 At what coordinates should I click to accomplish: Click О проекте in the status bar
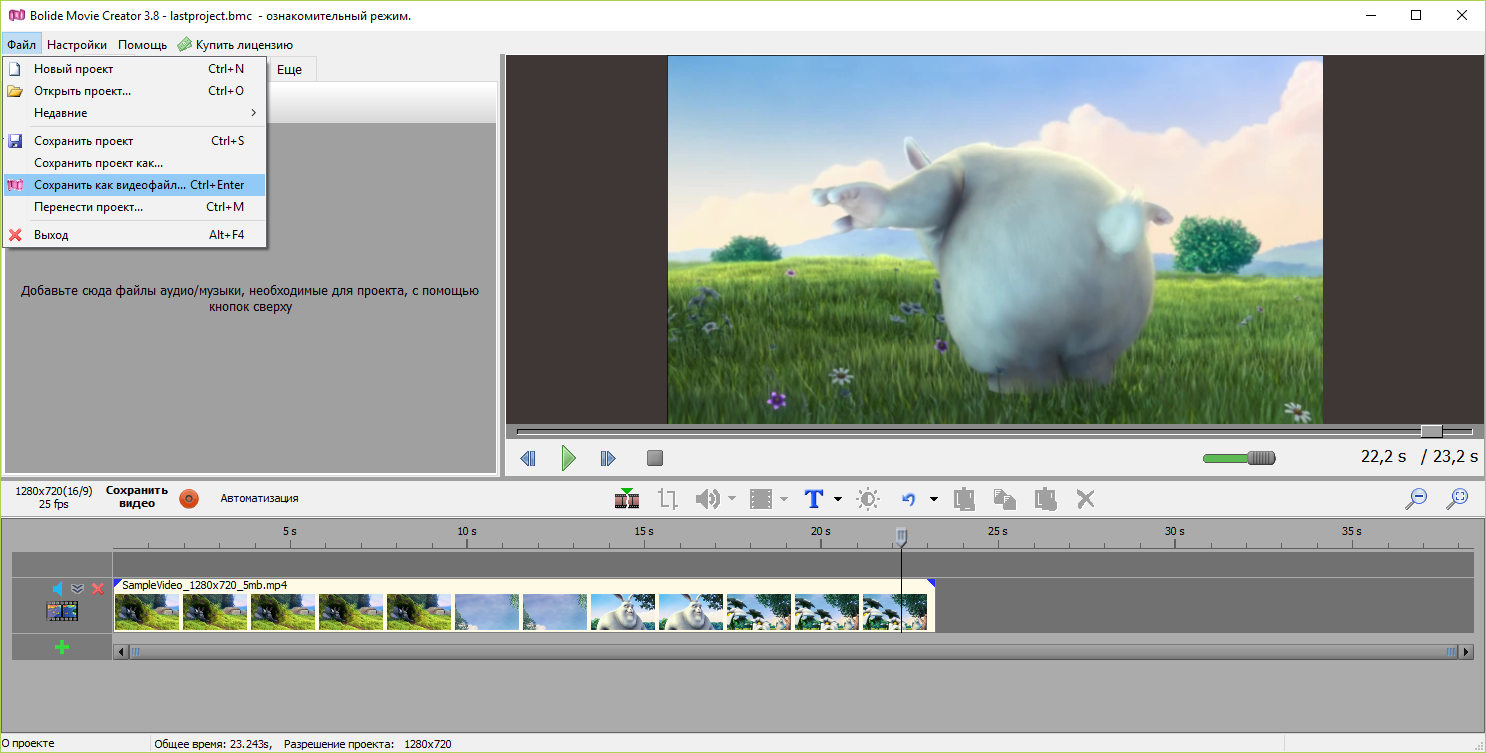29,744
